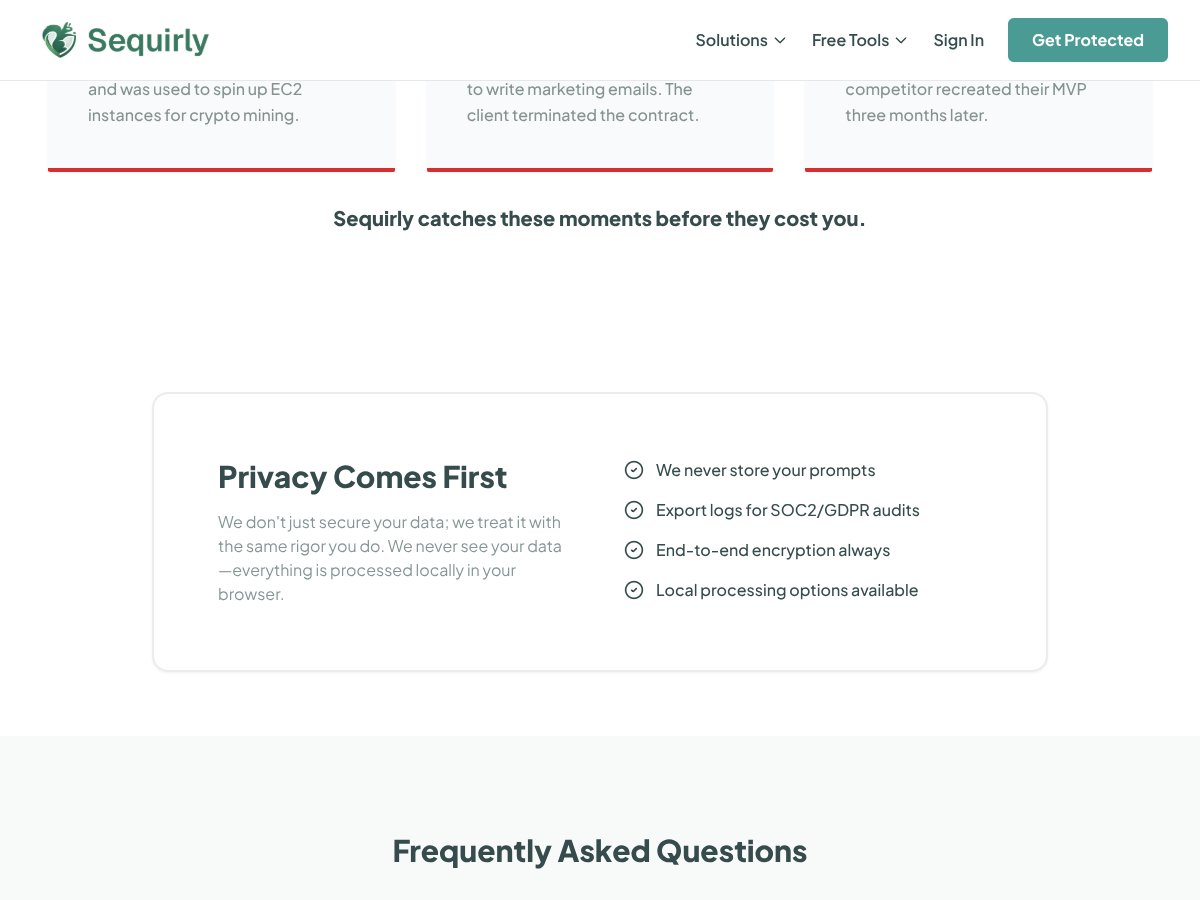Click the checkmark beside "Local processing options available"

634,590
